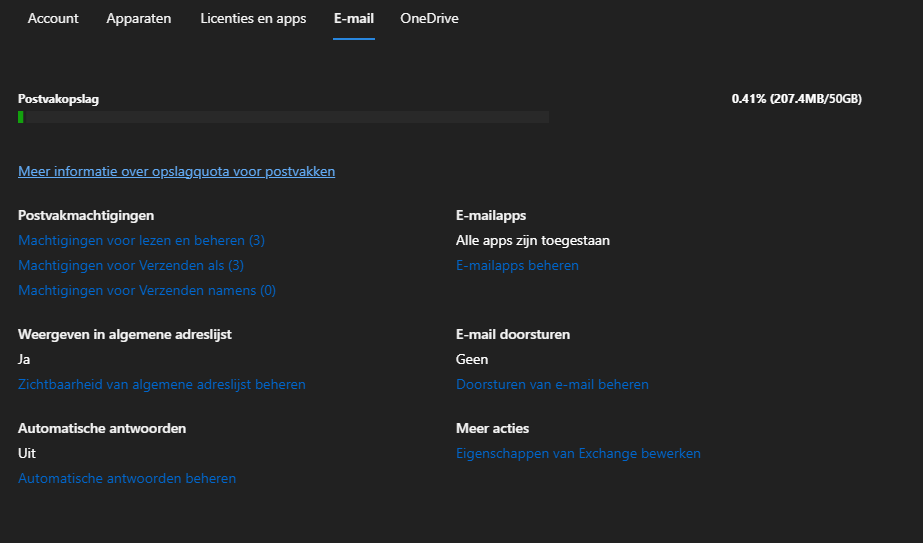Click E-mailapps beheren link
The image size is (923, 543).
point(517,265)
